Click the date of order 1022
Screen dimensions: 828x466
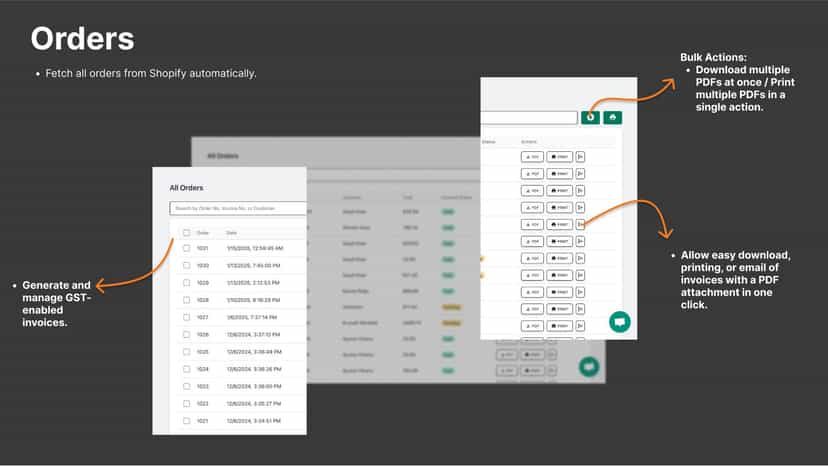[253, 403]
